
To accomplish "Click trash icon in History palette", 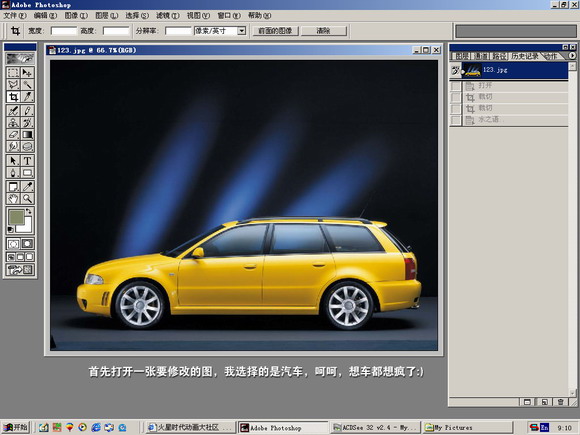I will click(x=561, y=402).
